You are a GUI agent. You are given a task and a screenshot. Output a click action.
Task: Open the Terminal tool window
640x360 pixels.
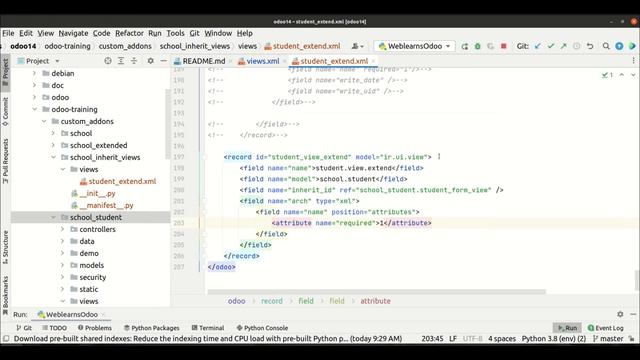[x=208, y=328]
